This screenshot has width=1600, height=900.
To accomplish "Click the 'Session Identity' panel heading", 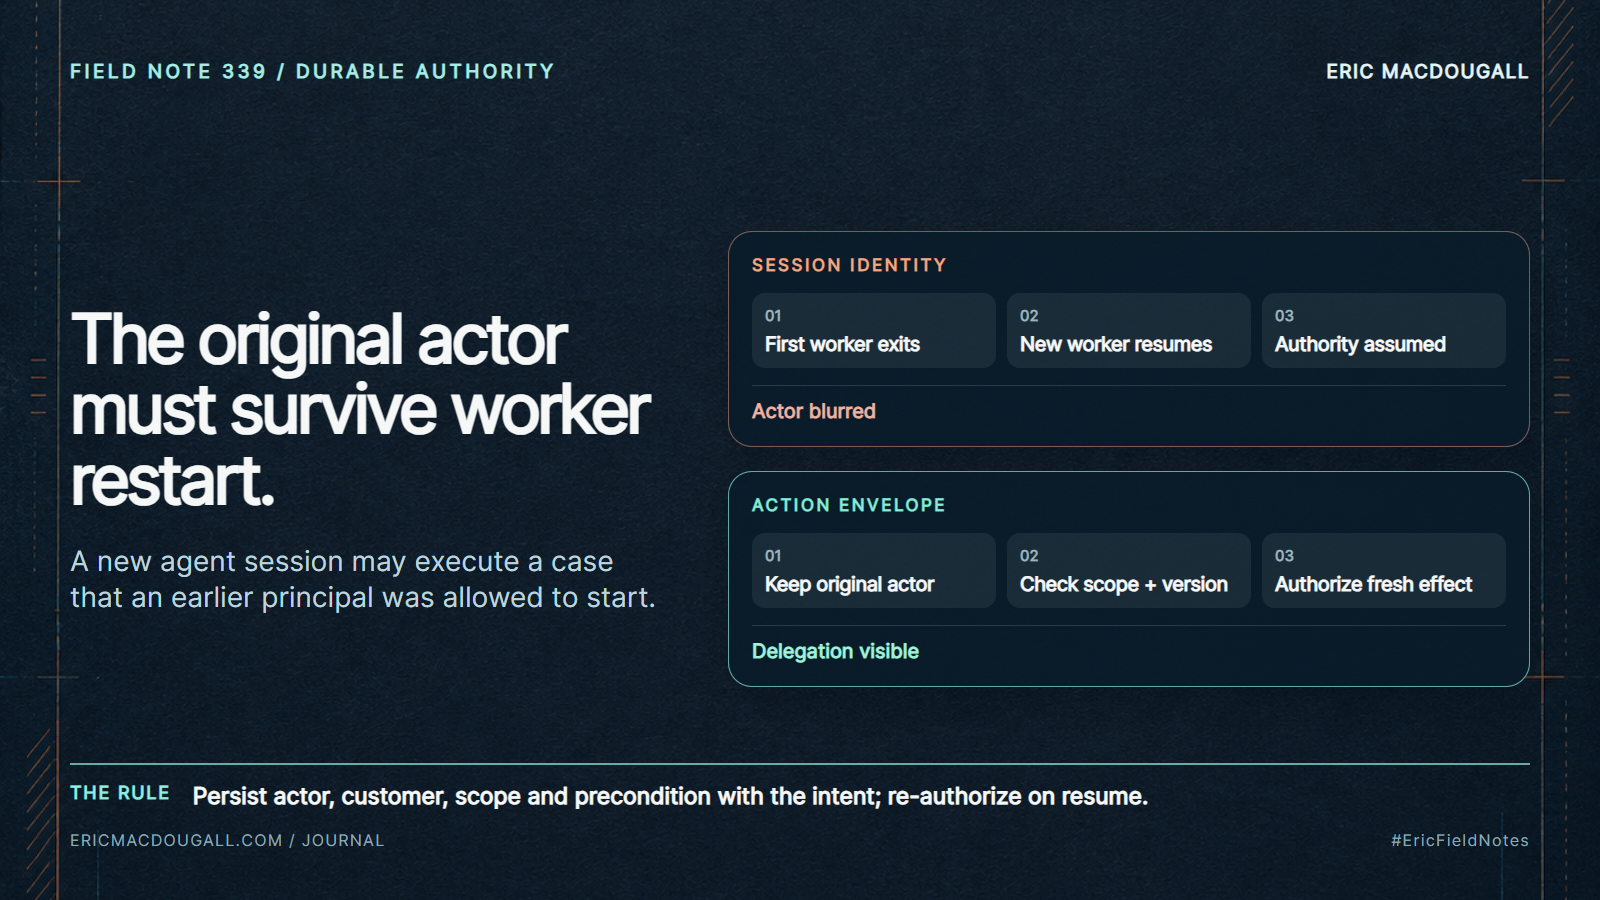I will point(849,265).
